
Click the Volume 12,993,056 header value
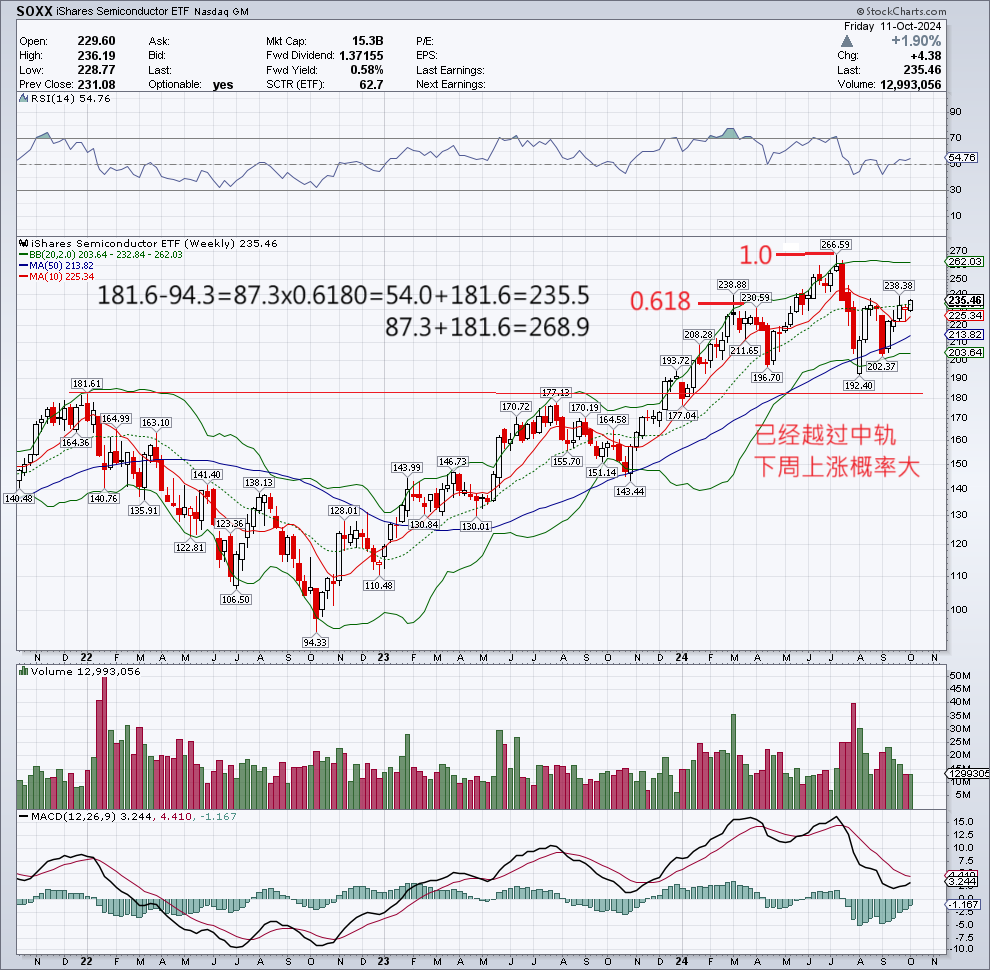point(910,85)
